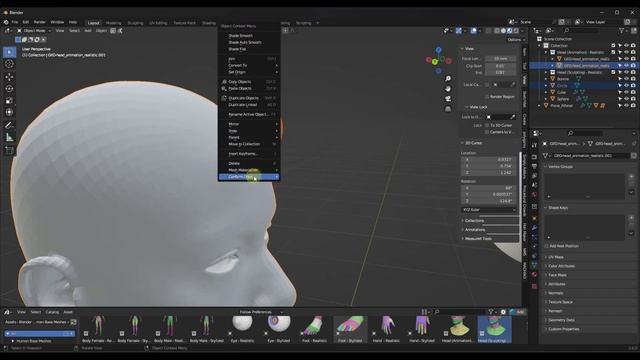Select the Annotate tool

[9, 126]
